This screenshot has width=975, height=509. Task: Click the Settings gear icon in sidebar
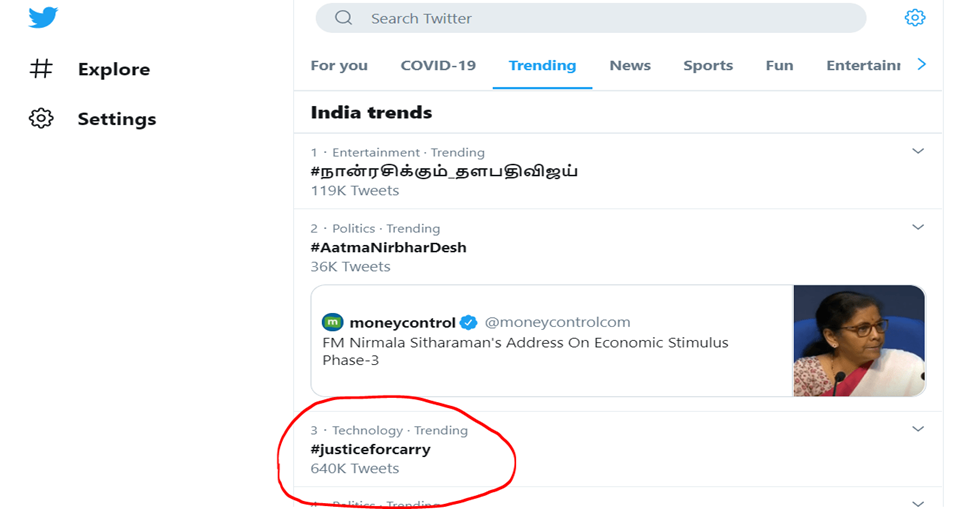(x=41, y=118)
